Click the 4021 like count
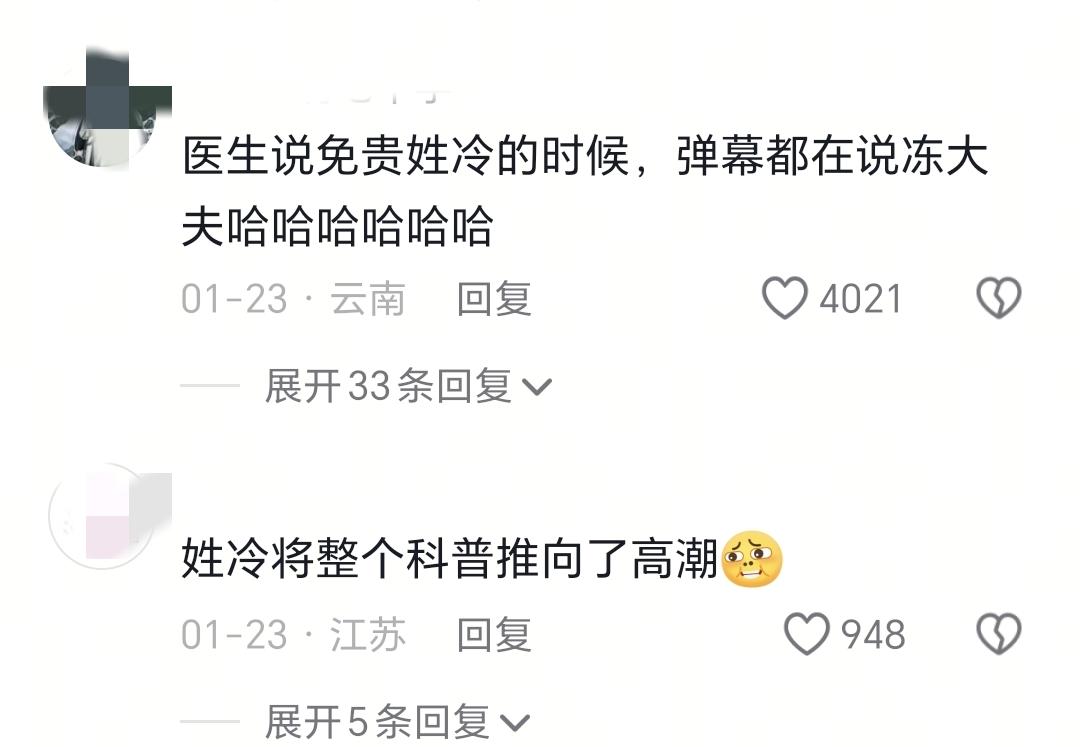 (x=860, y=299)
